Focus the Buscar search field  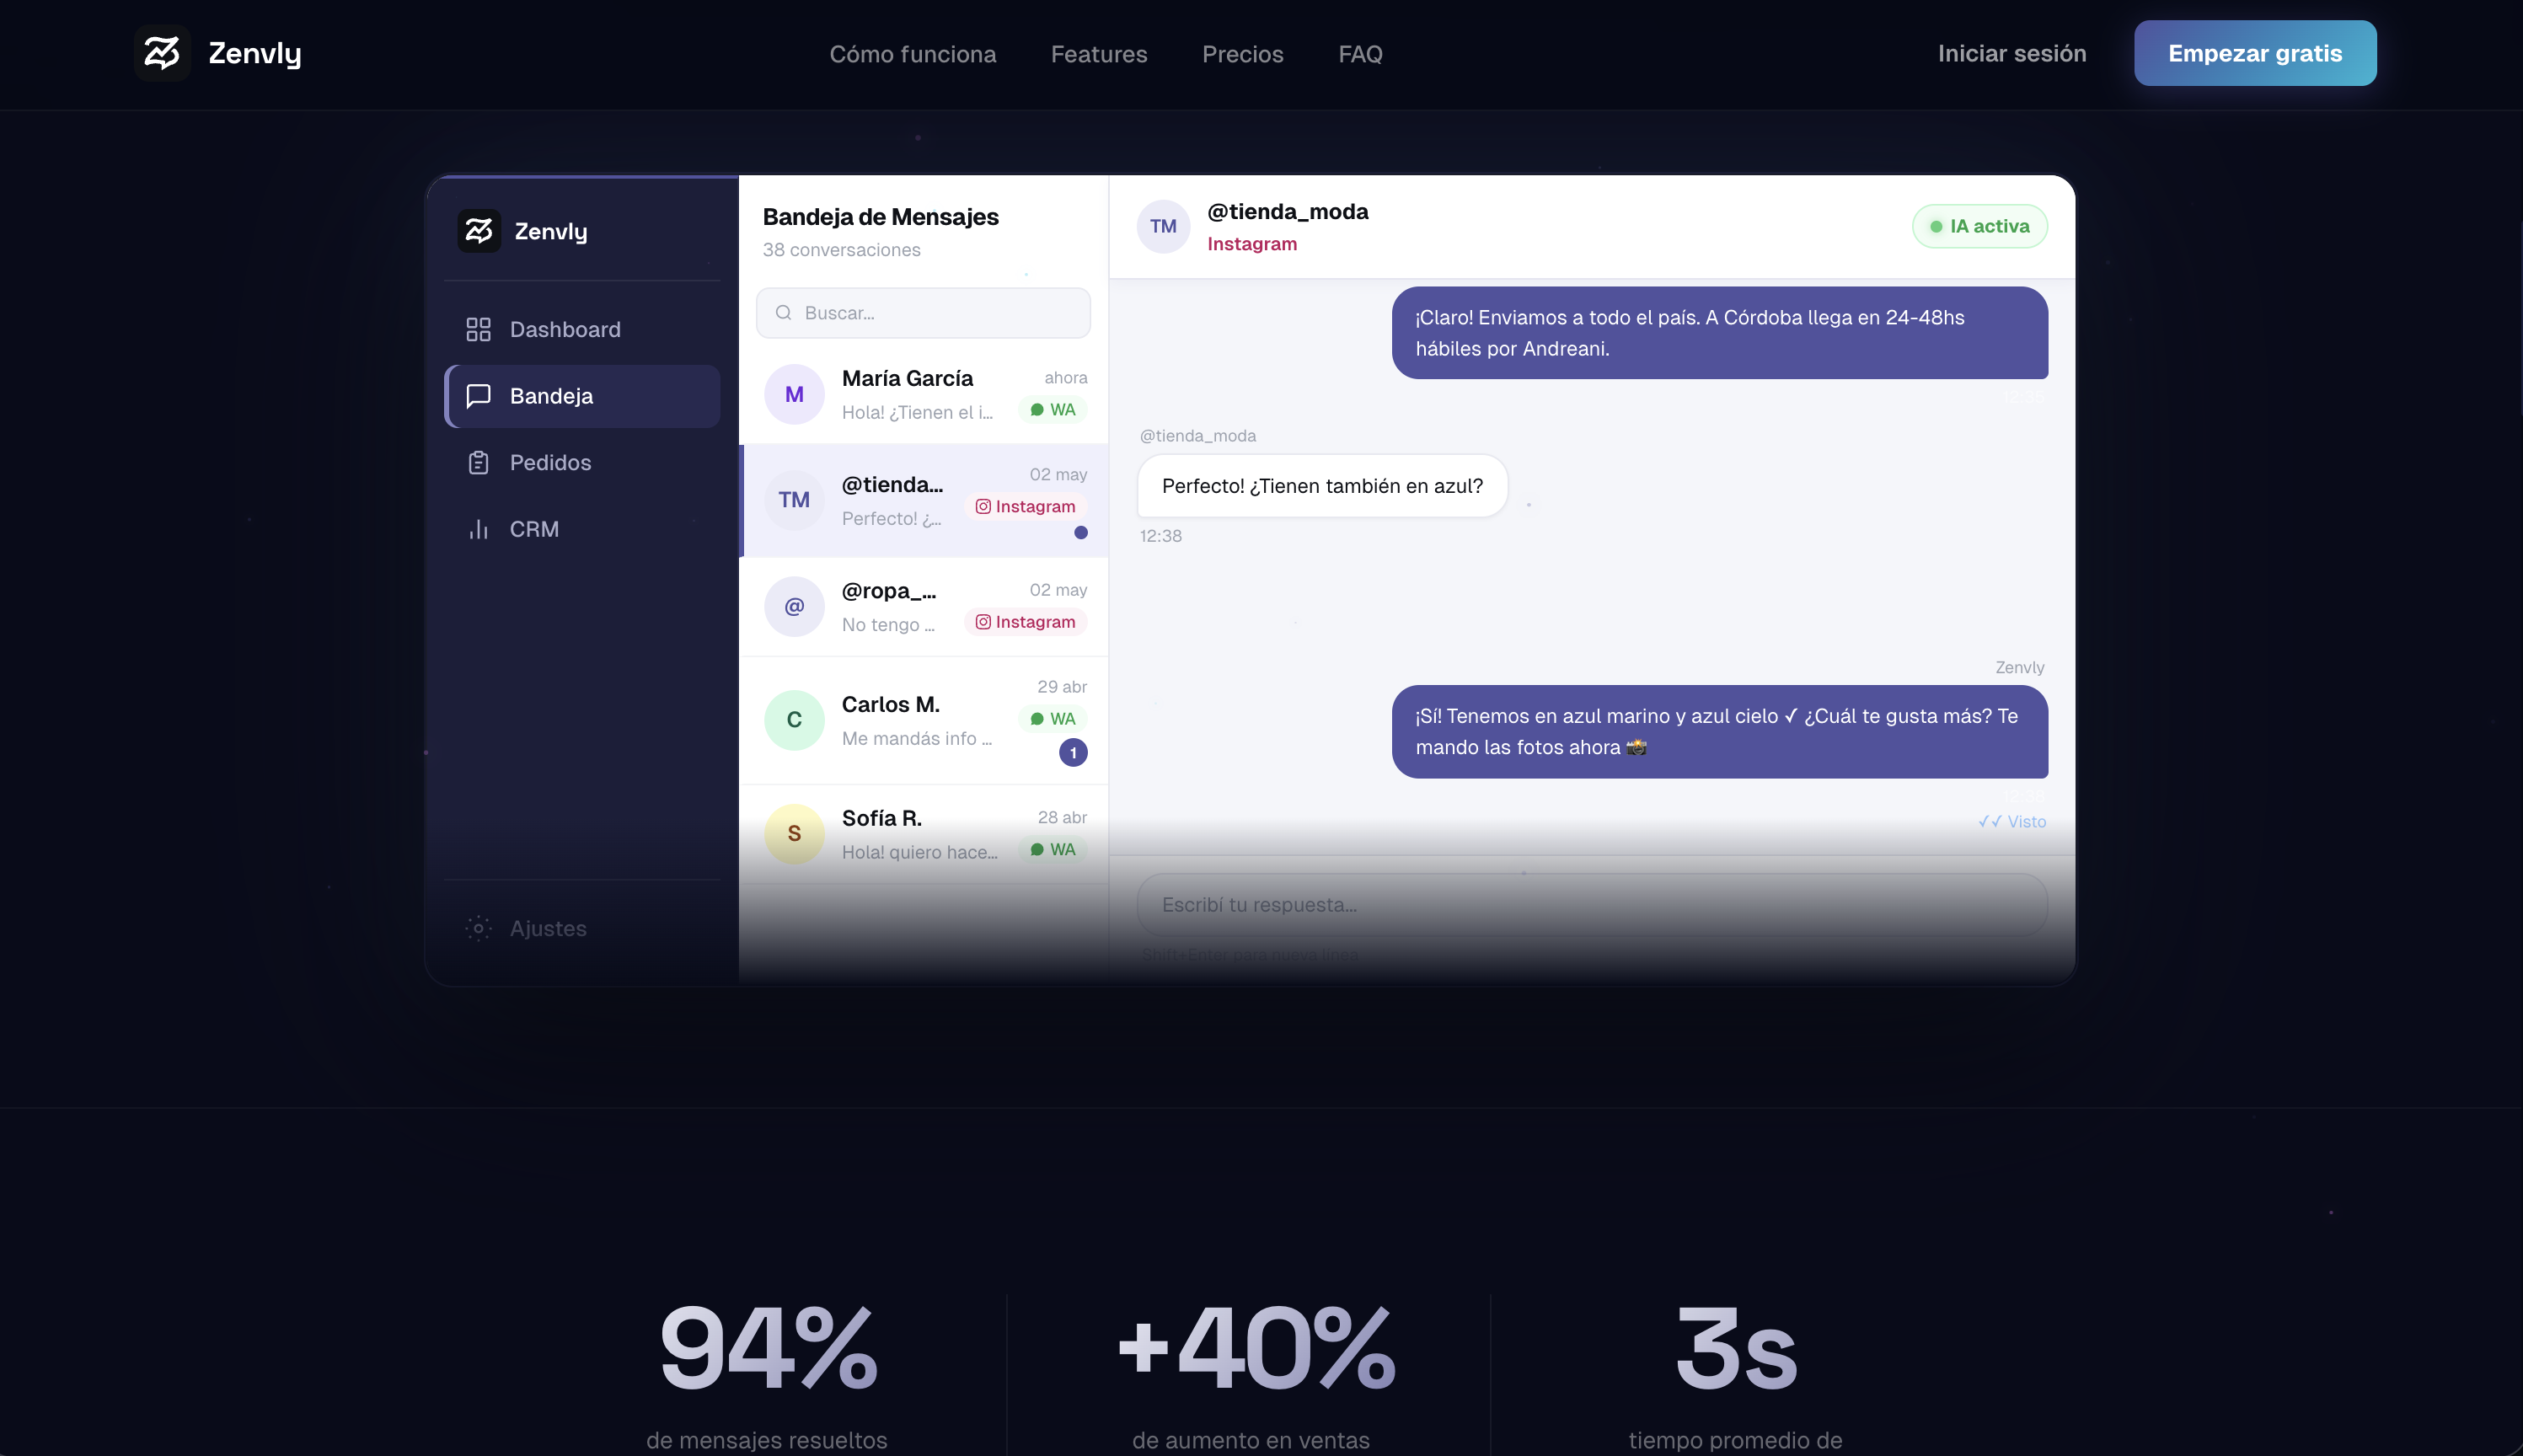(923, 313)
